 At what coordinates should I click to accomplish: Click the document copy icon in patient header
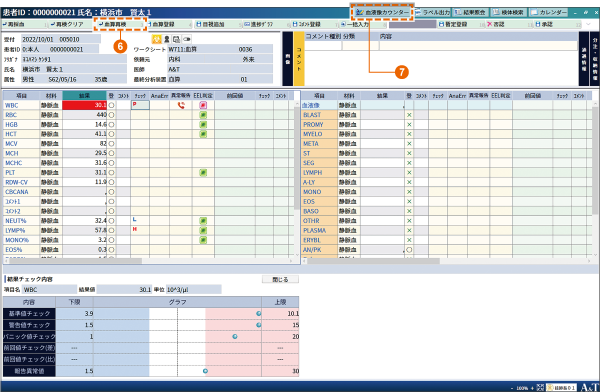pyautogui.click(x=176, y=39)
